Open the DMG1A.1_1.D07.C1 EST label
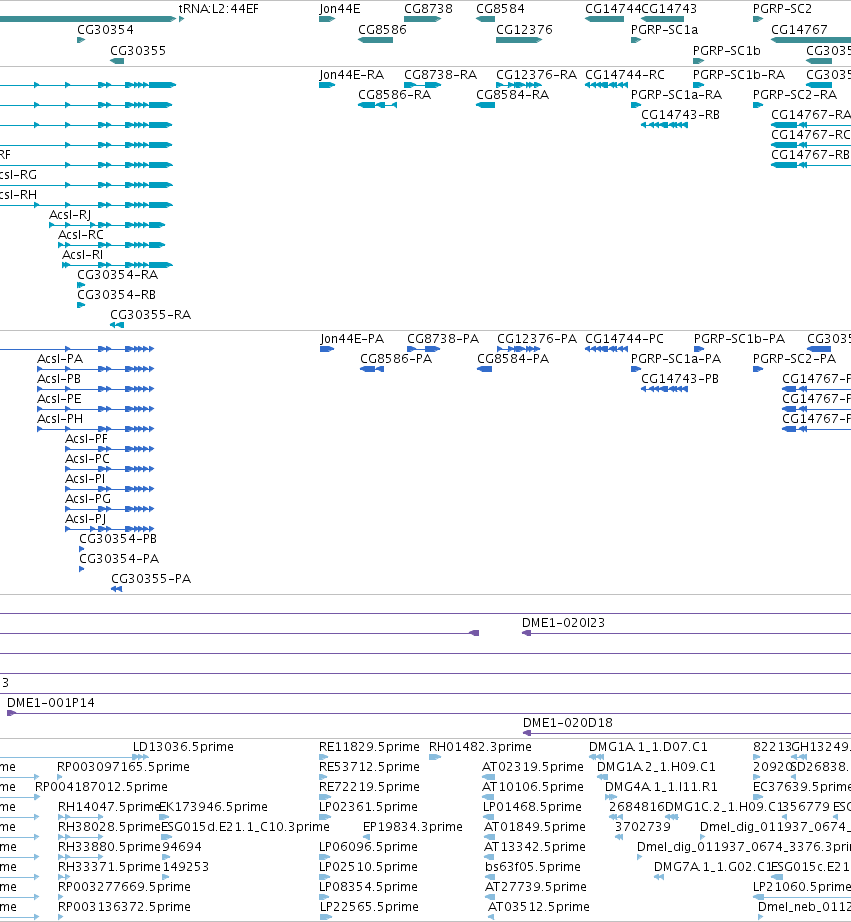Image resolution: width=851 pixels, height=922 pixels. [648, 747]
